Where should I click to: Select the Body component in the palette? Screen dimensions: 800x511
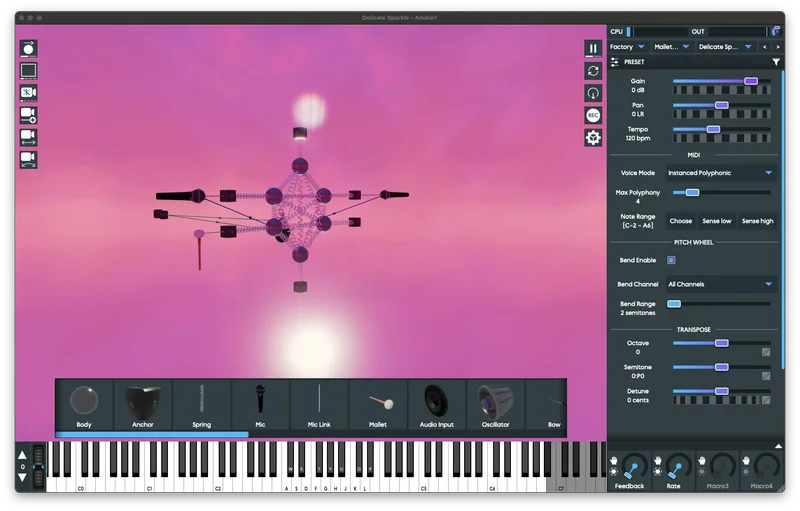click(84, 406)
